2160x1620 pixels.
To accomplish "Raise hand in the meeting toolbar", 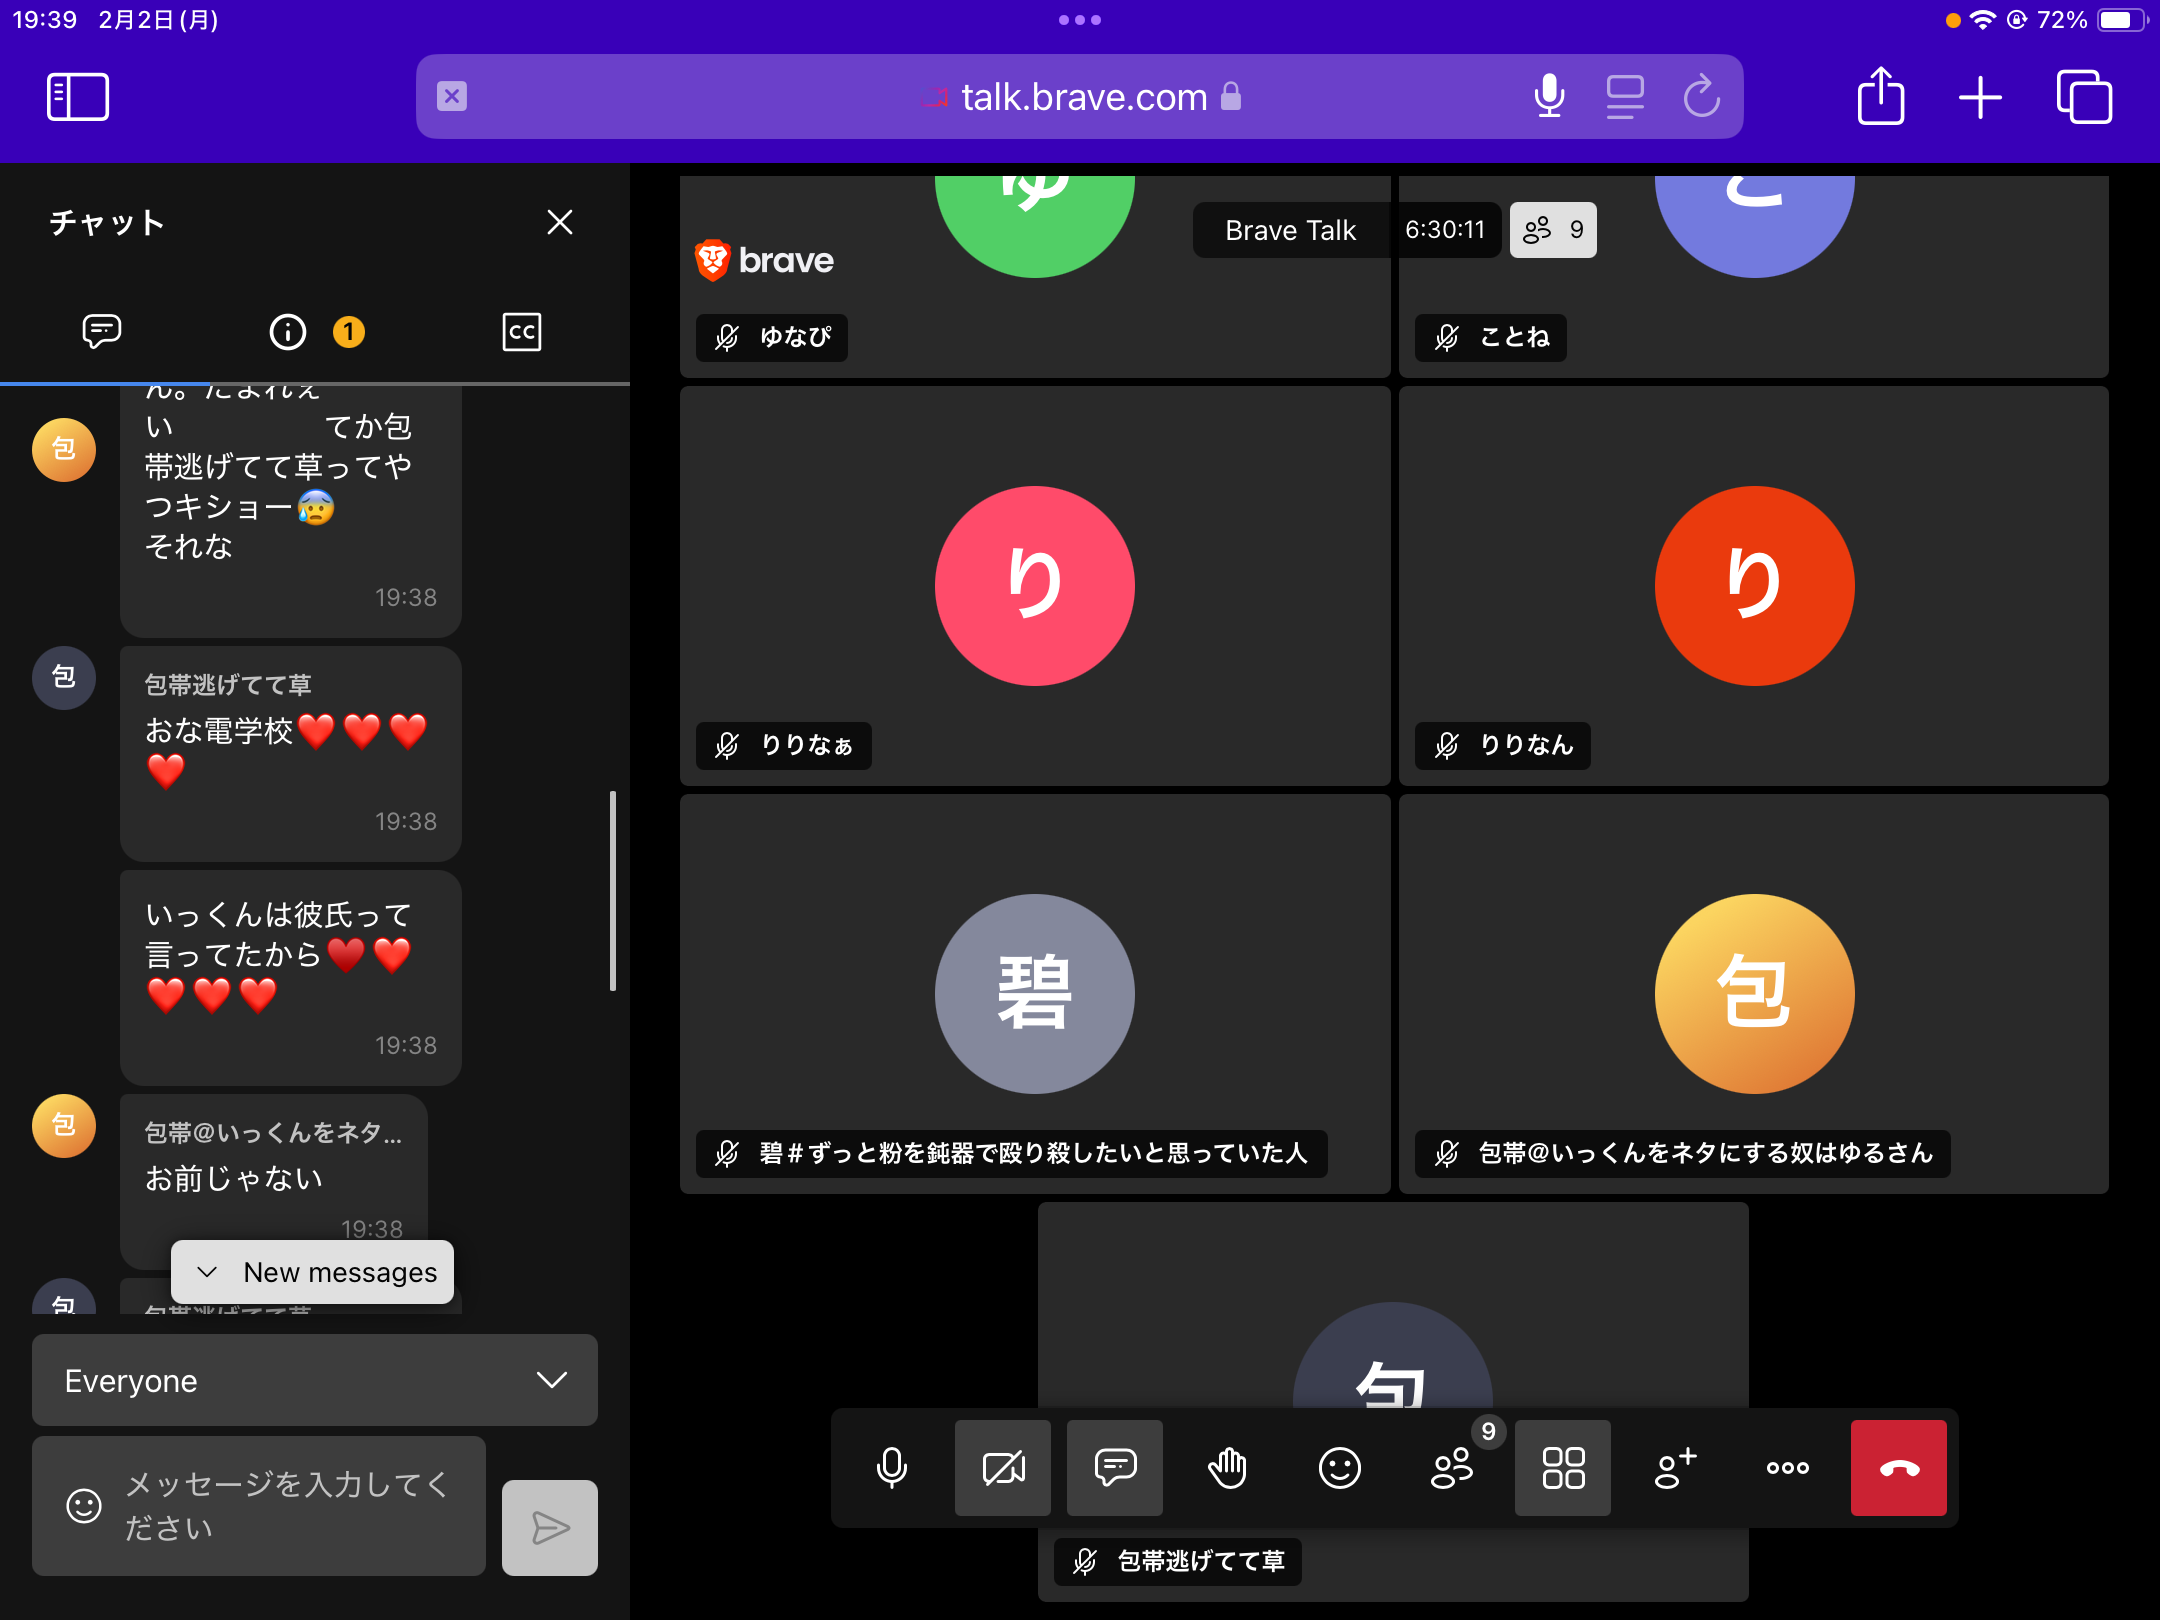I will coord(1227,1467).
